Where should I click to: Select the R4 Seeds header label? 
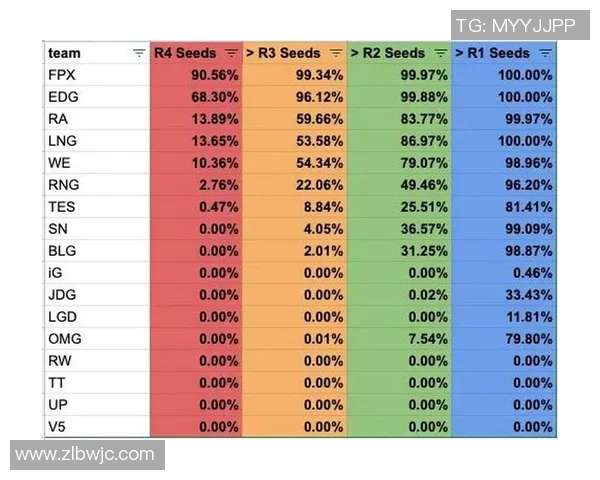click(186, 53)
